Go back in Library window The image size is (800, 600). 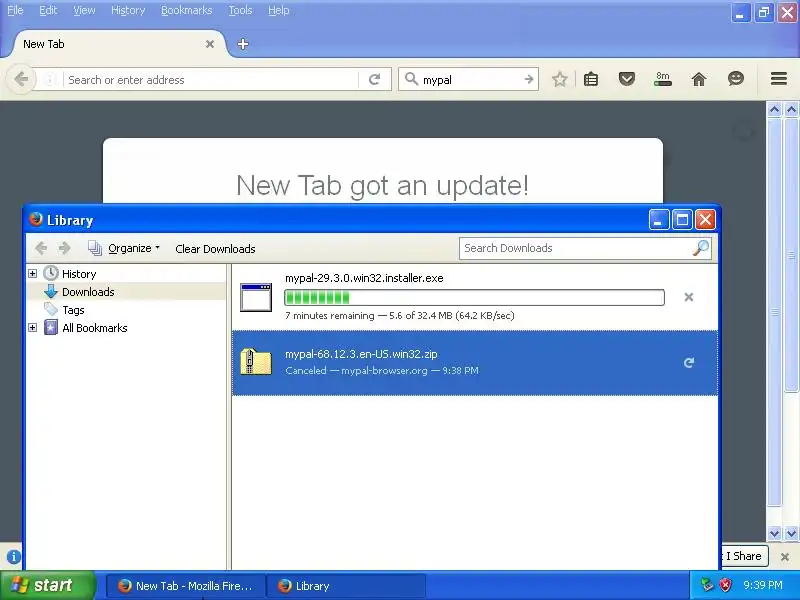[41, 248]
